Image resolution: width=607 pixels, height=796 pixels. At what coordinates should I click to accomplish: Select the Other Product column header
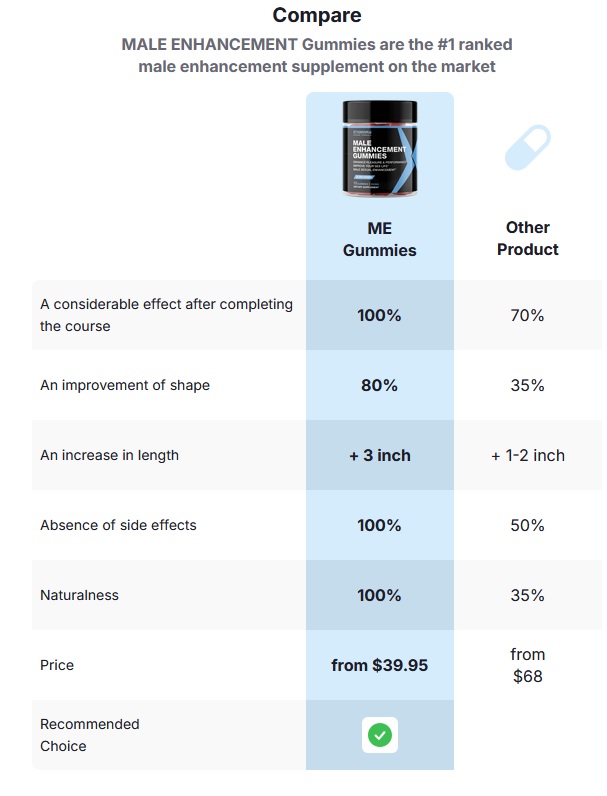tap(527, 239)
